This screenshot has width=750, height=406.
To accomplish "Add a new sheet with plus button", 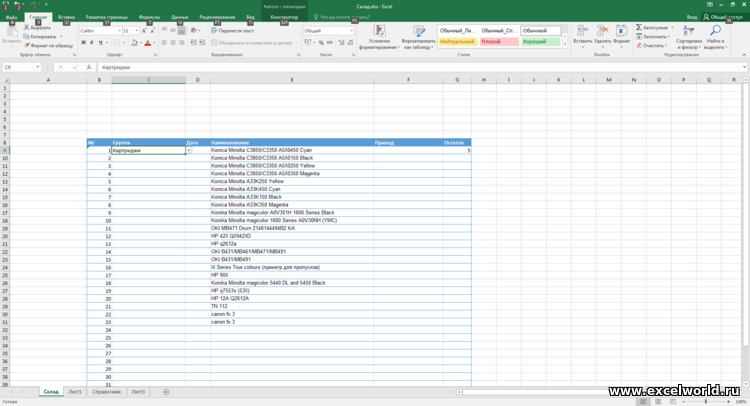I will [x=165, y=392].
